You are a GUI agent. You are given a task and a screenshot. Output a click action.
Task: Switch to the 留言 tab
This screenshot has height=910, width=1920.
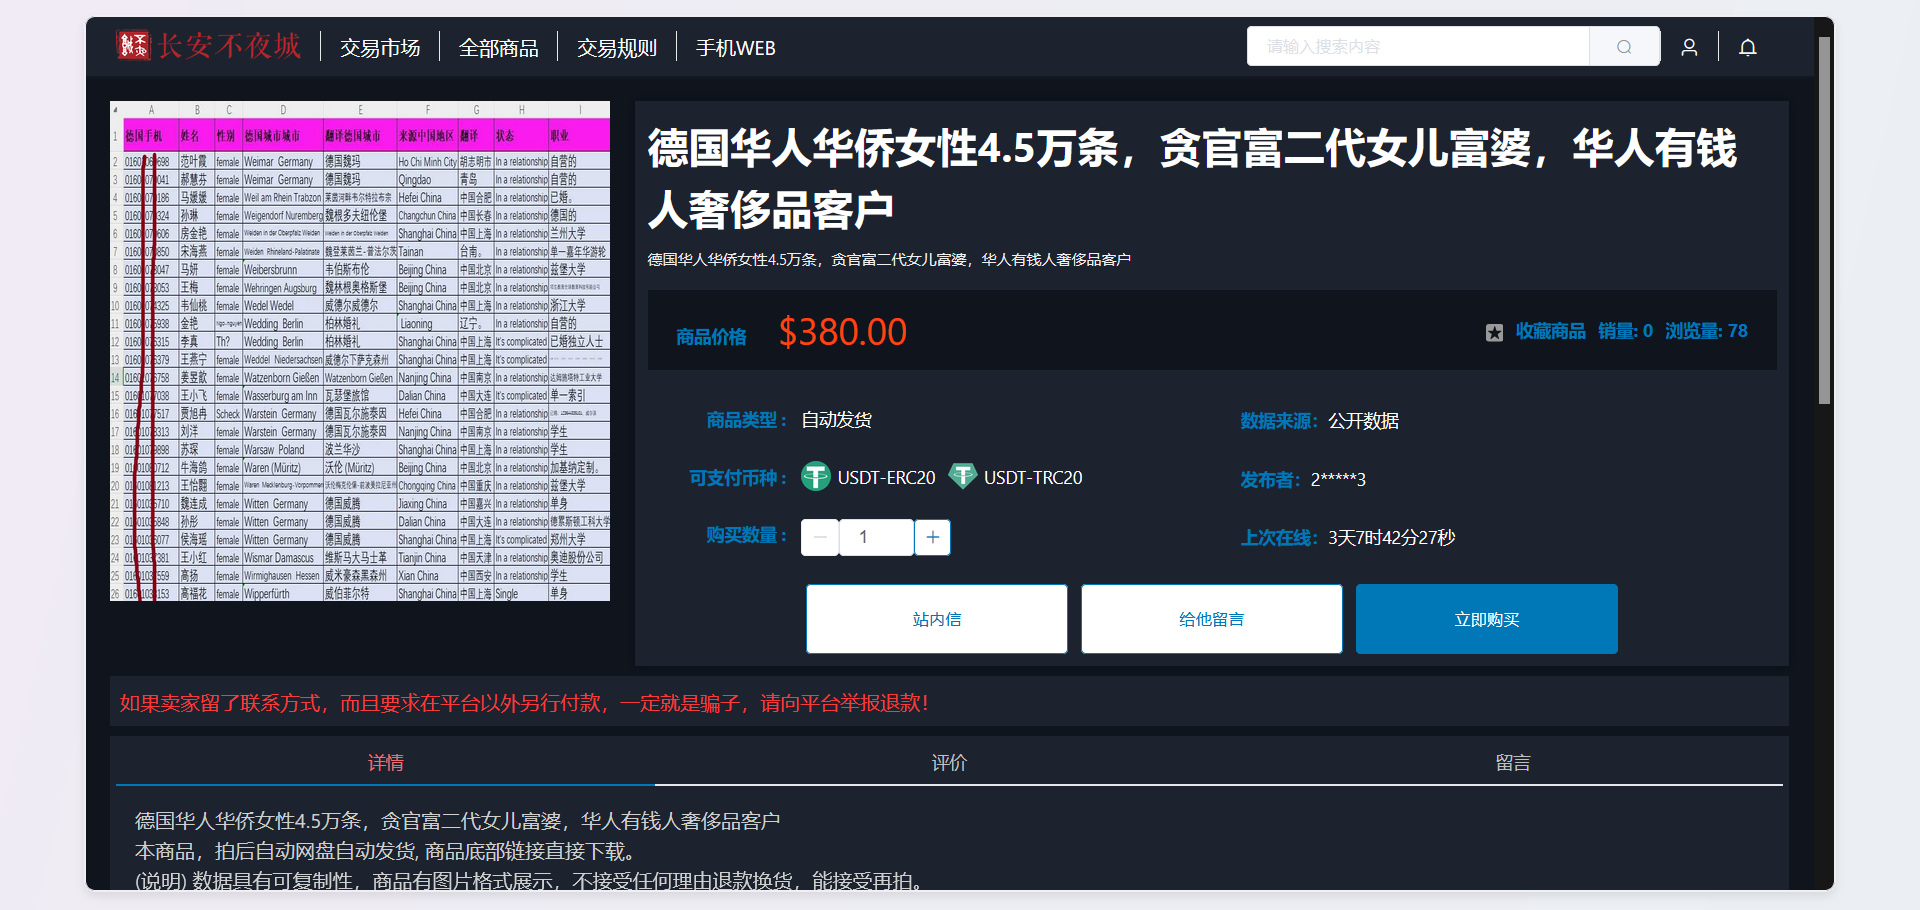pyautogui.click(x=1512, y=763)
